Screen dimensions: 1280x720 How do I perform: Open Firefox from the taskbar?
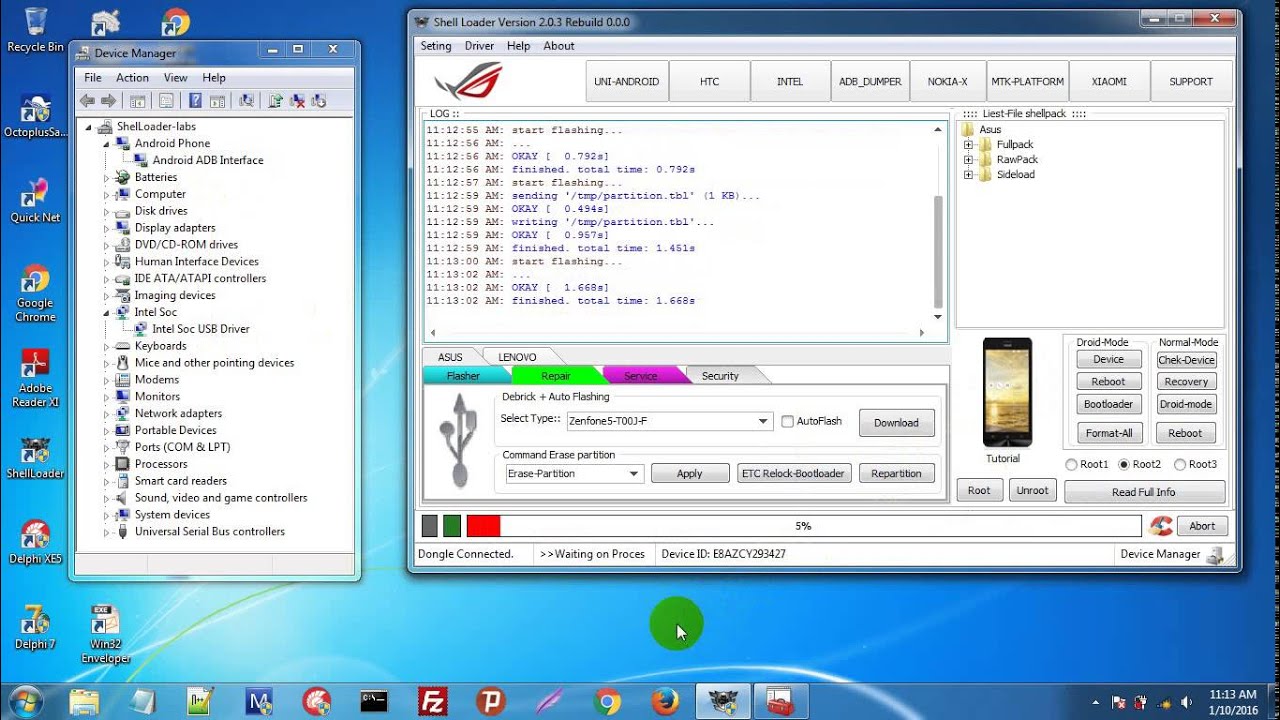pyautogui.click(x=665, y=702)
